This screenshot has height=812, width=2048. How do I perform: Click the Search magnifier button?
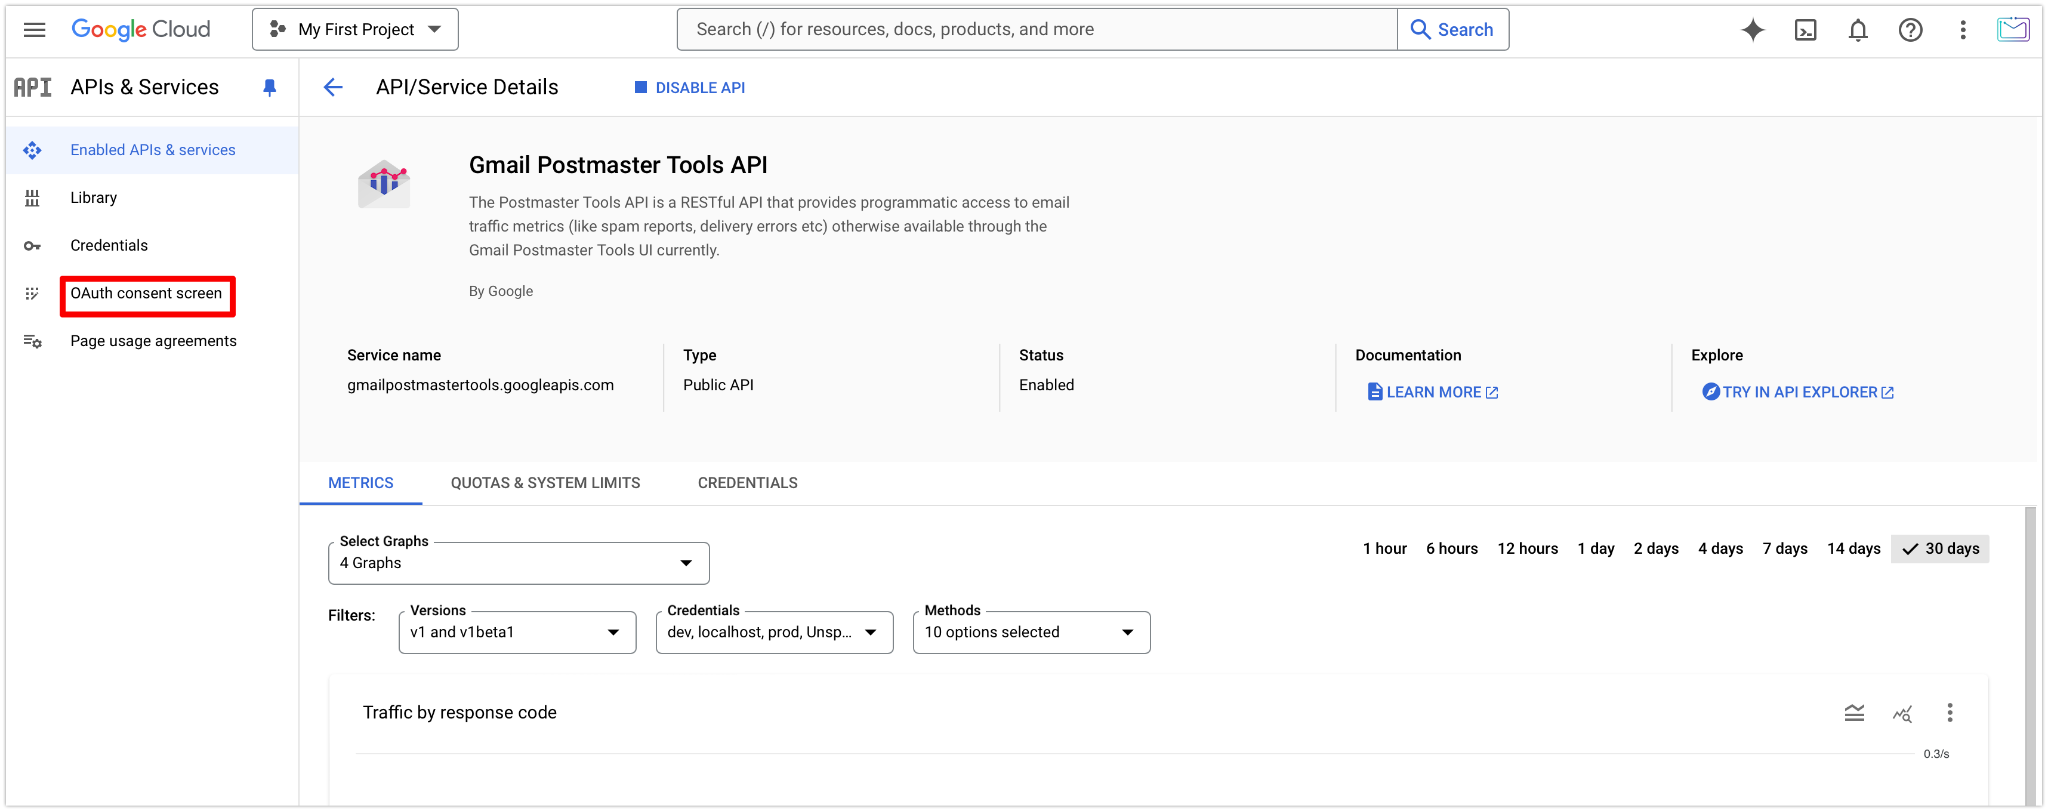tap(1452, 30)
